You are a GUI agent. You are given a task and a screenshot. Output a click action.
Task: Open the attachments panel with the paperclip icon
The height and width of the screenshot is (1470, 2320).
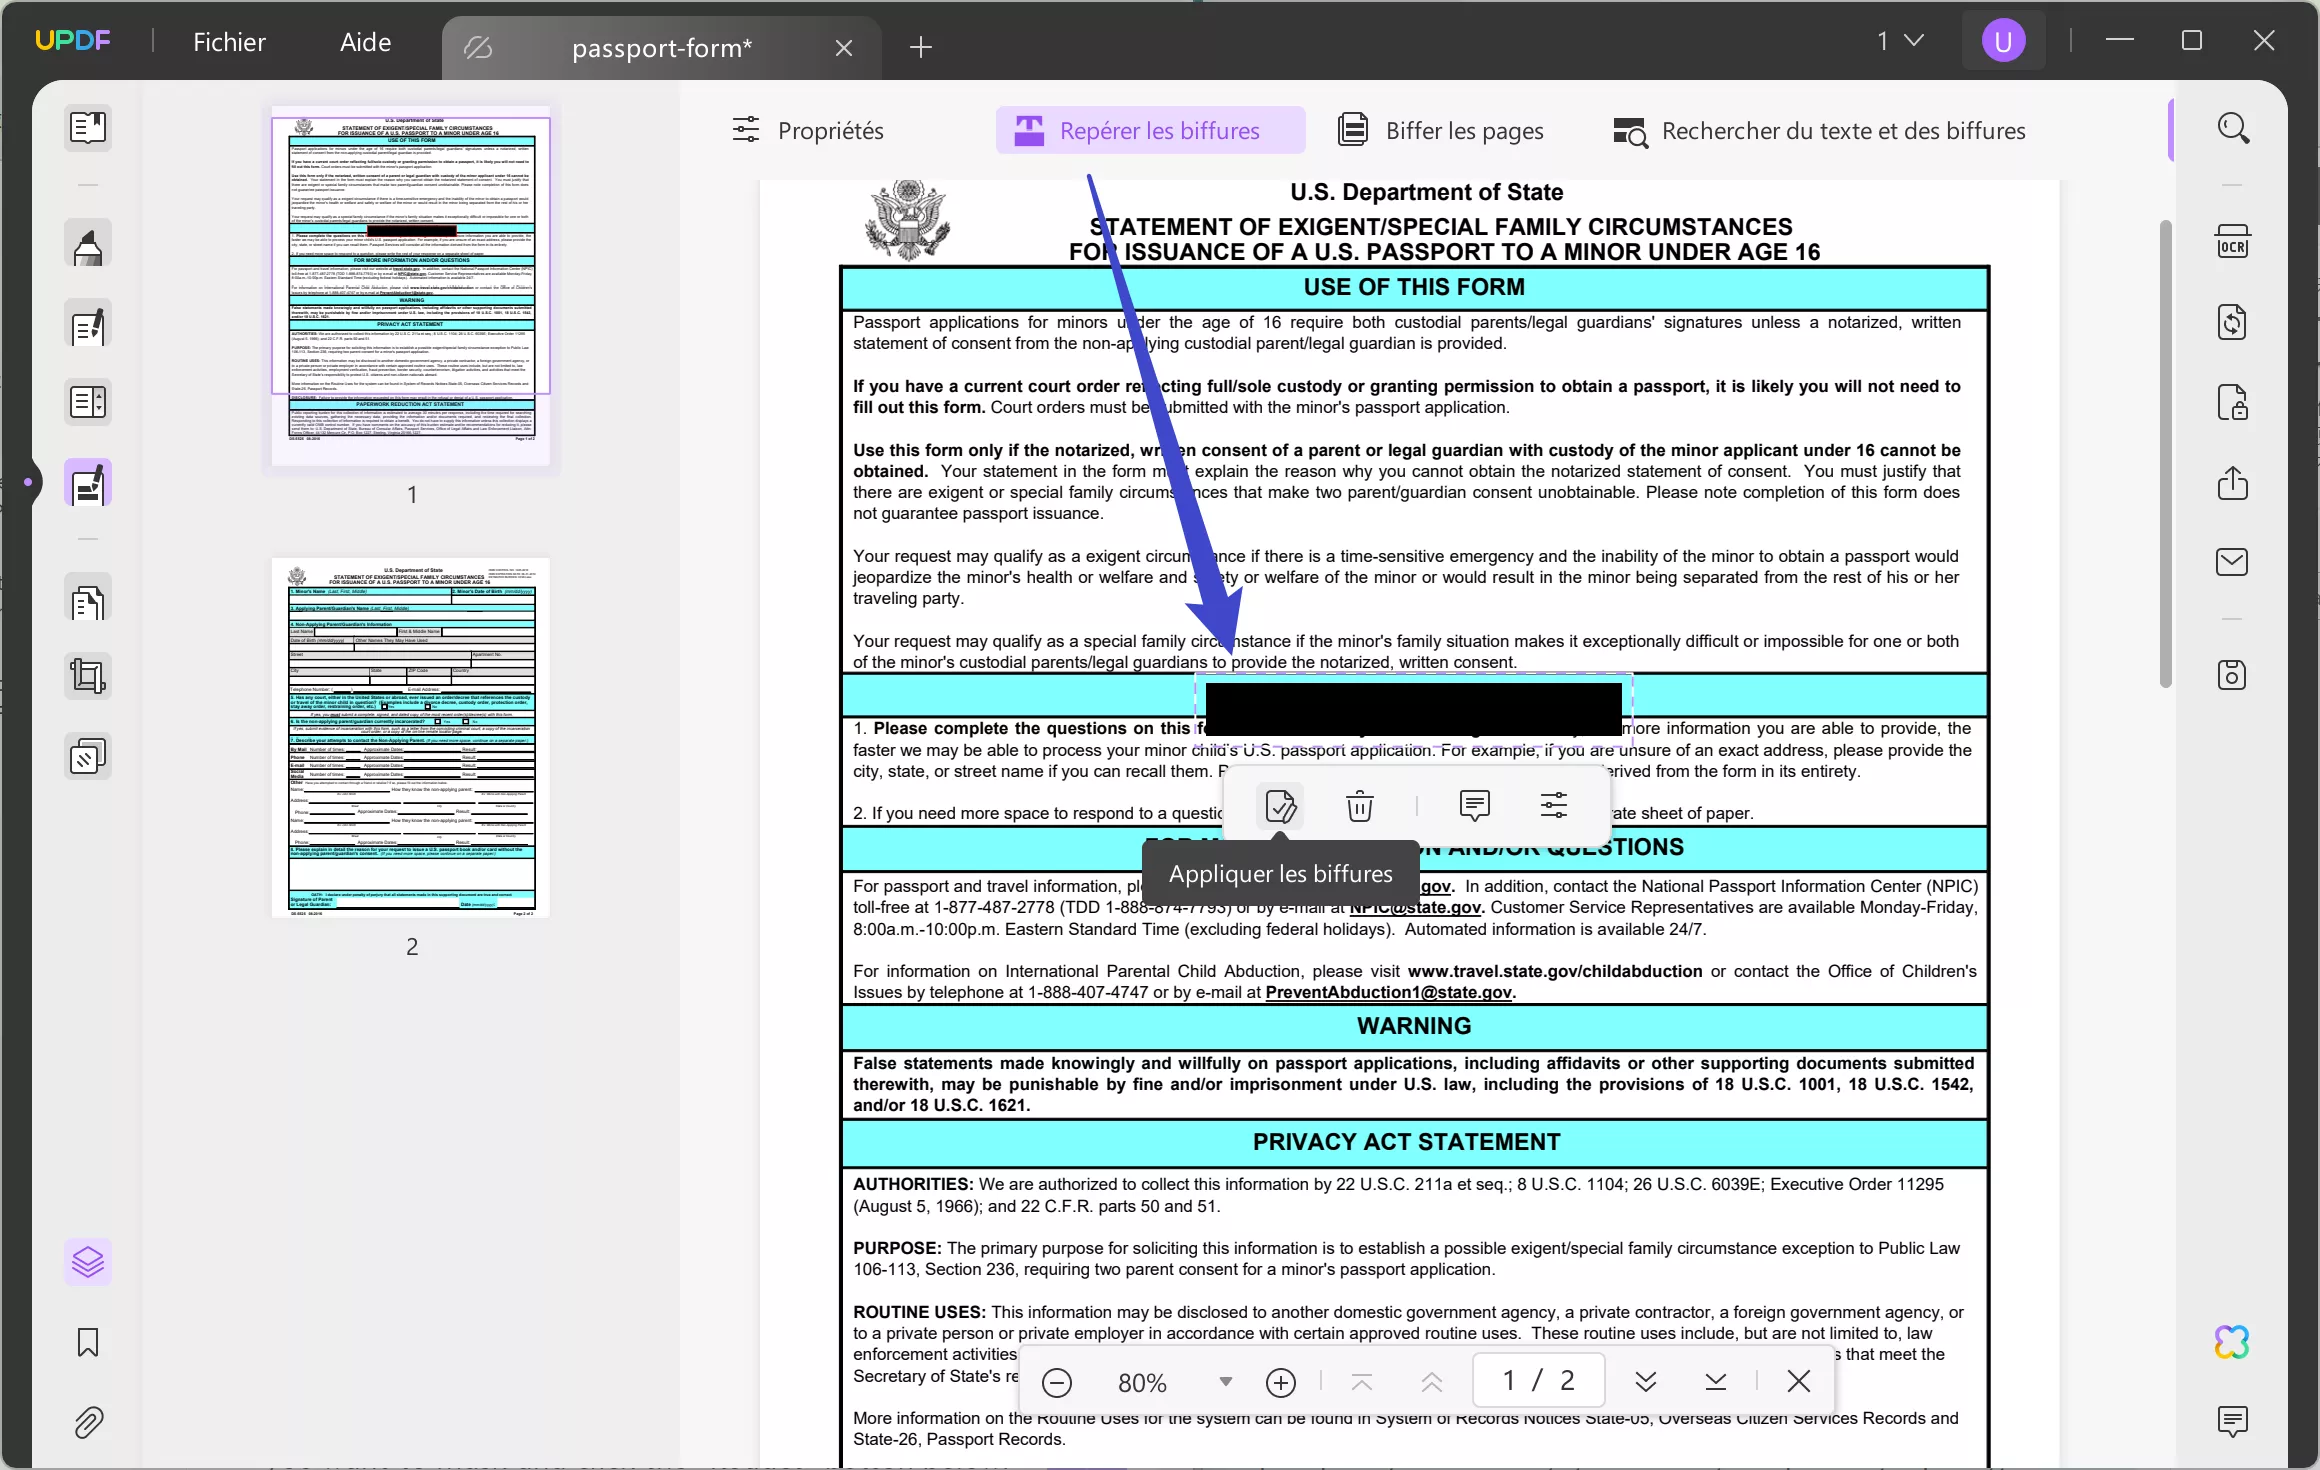click(88, 1422)
